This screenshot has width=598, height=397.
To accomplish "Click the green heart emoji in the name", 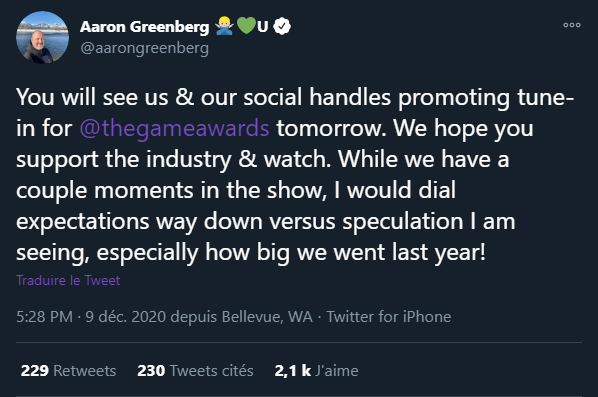I will [x=246, y=26].
